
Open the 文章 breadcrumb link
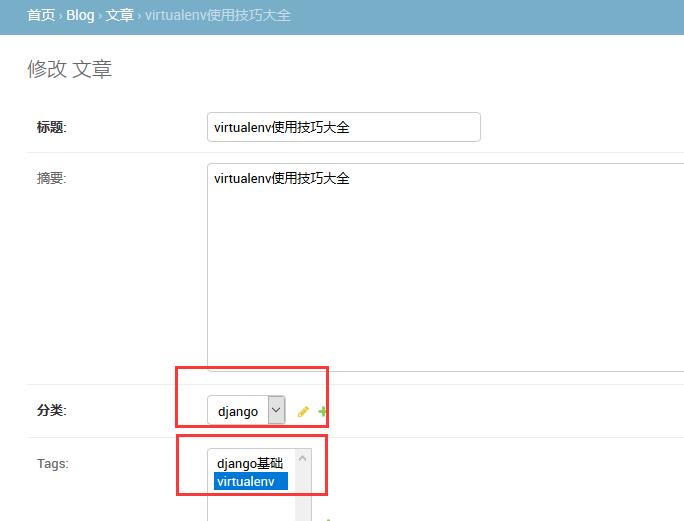coord(120,15)
